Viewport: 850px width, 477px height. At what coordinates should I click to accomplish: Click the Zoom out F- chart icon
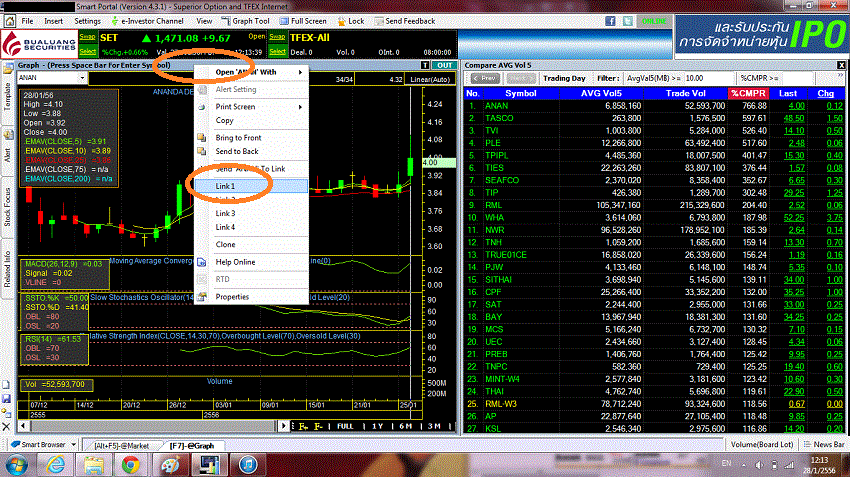point(318,426)
